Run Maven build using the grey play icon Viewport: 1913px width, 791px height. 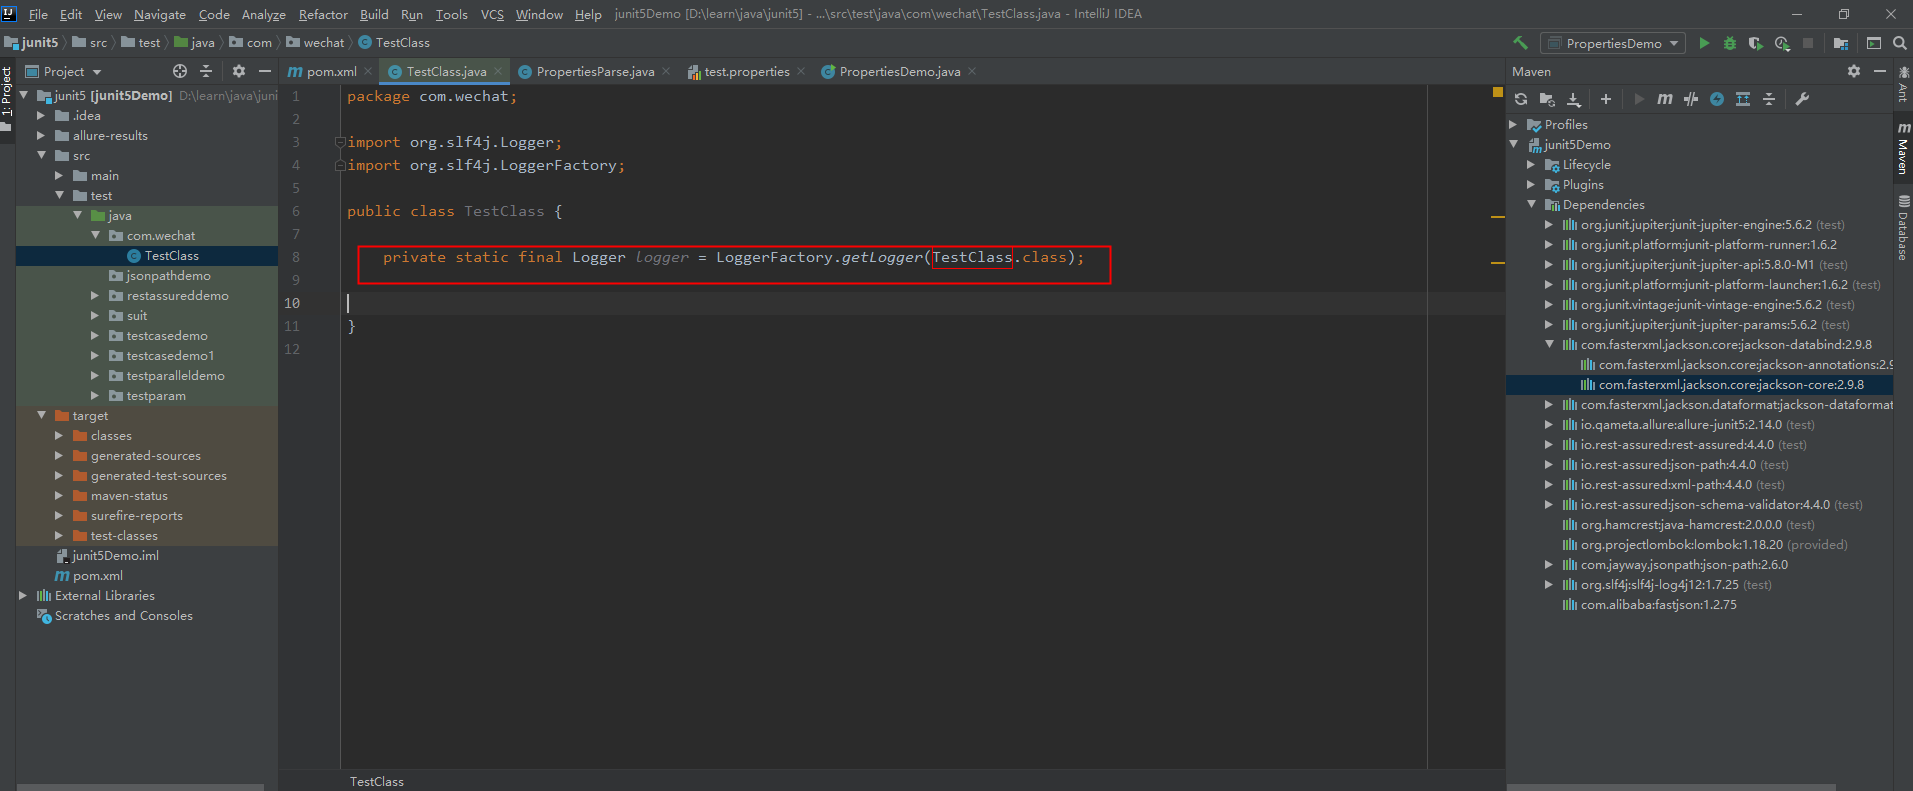coord(1638,99)
